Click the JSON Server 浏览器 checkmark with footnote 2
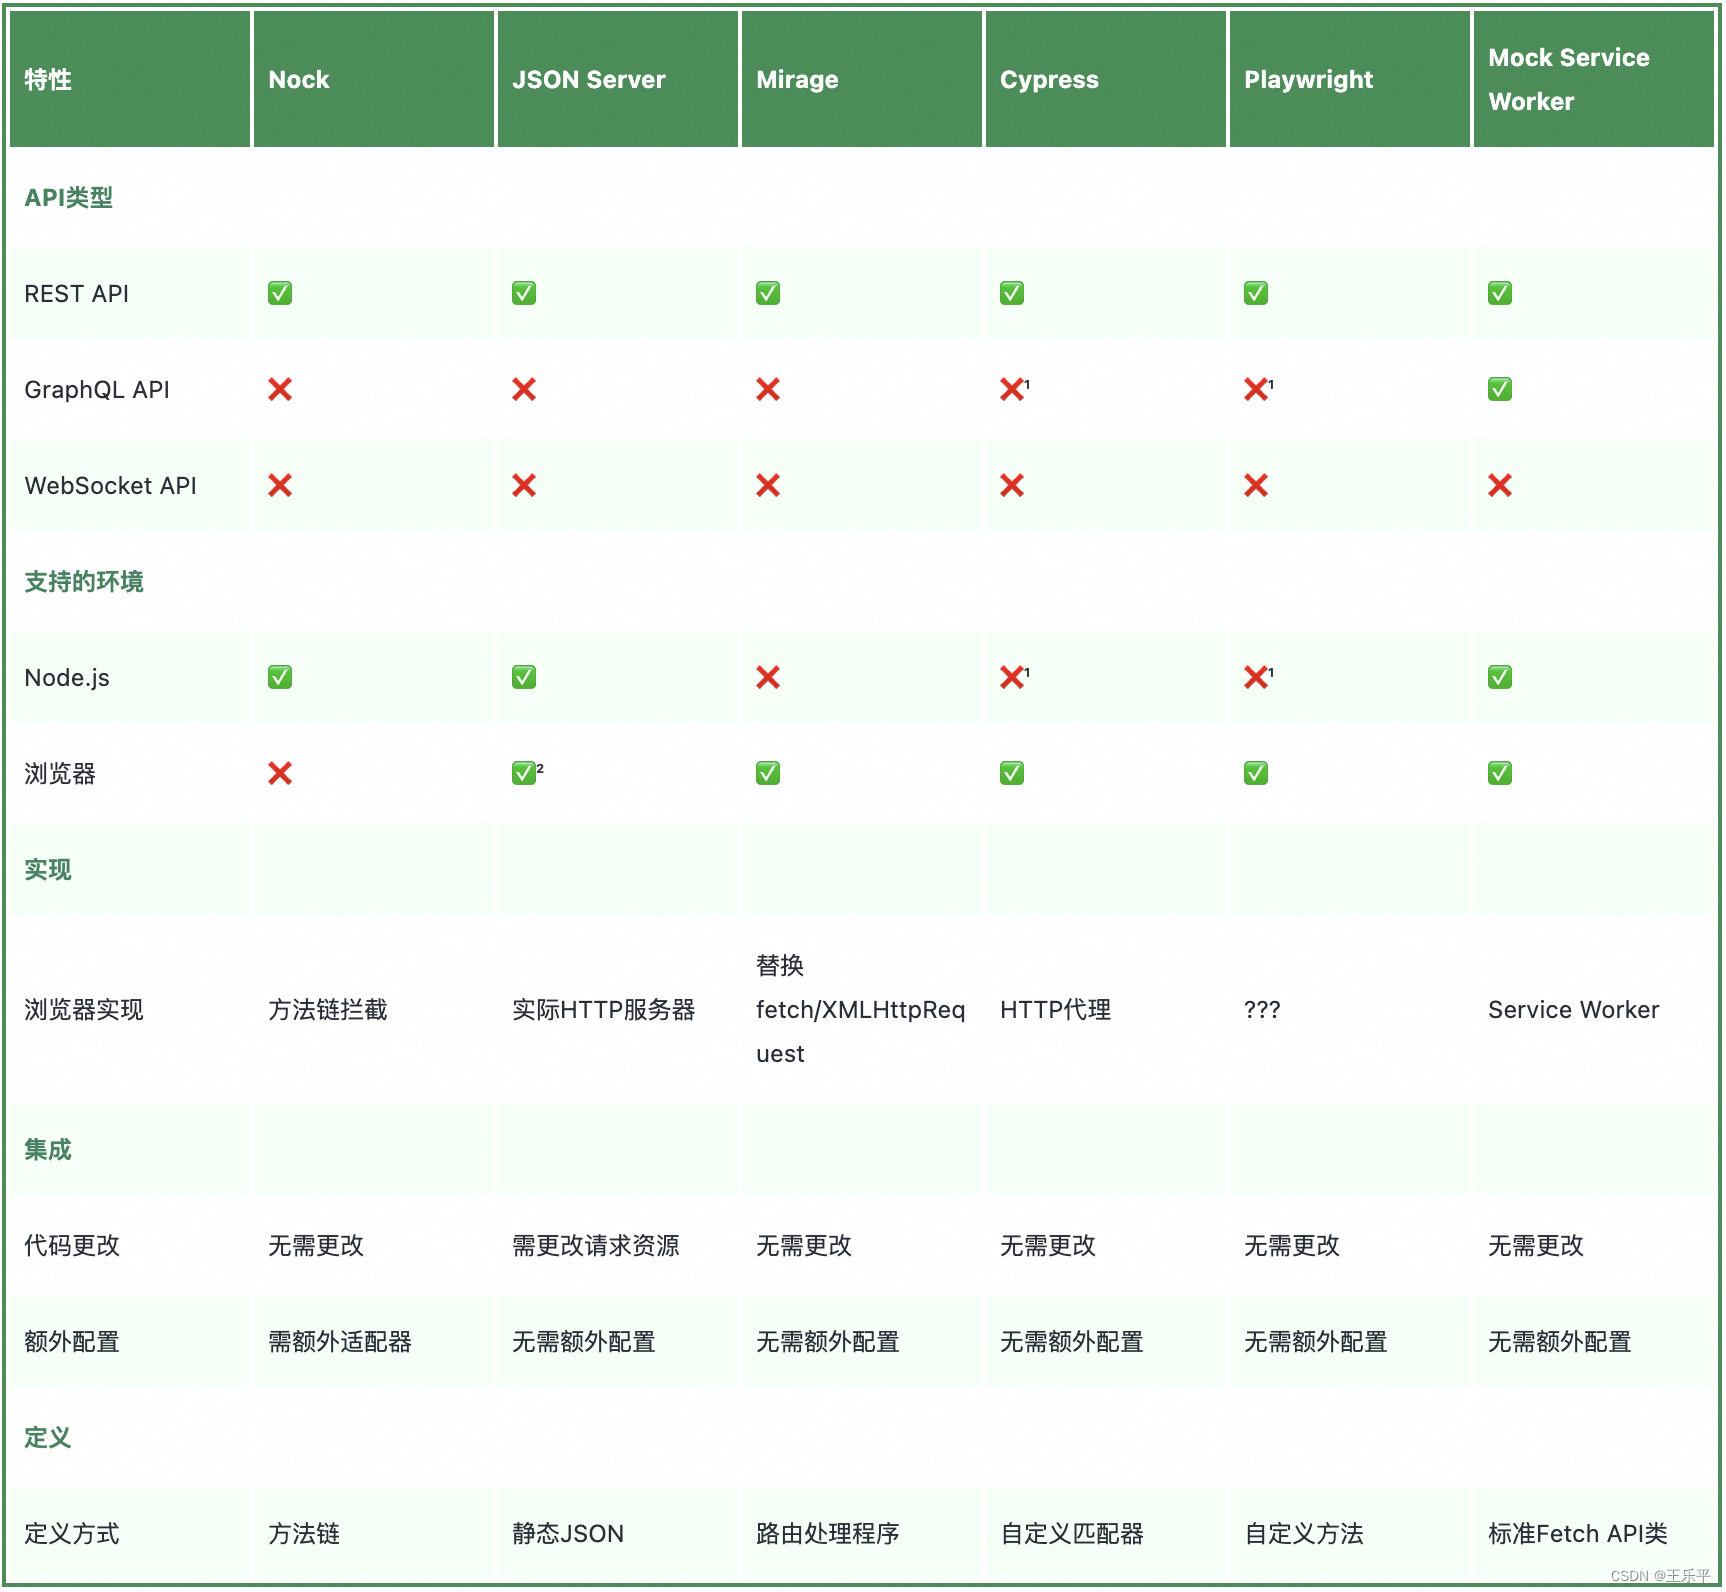The width and height of the screenshot is (1726, 1592). tap(528, 773)
